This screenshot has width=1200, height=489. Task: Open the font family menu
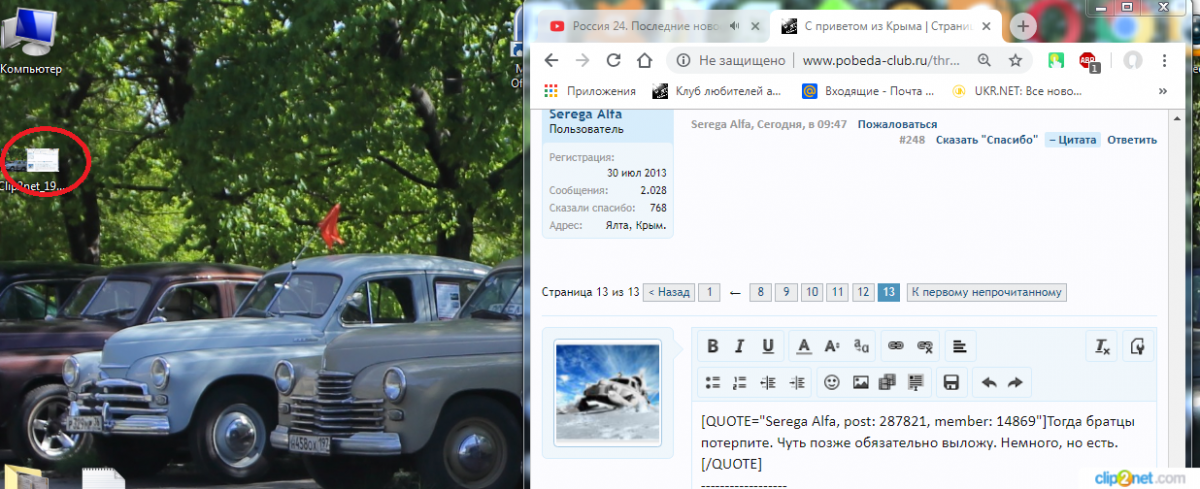point(861,346)
